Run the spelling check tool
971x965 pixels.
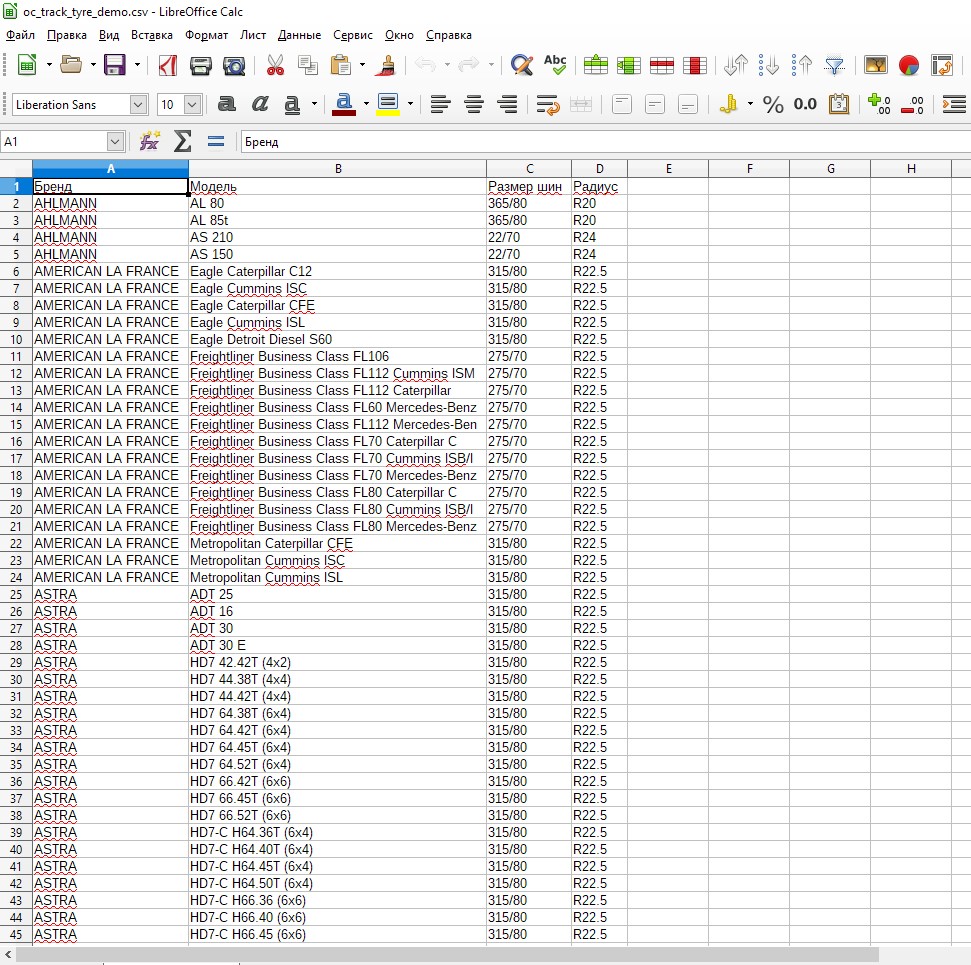click(555, 66)
